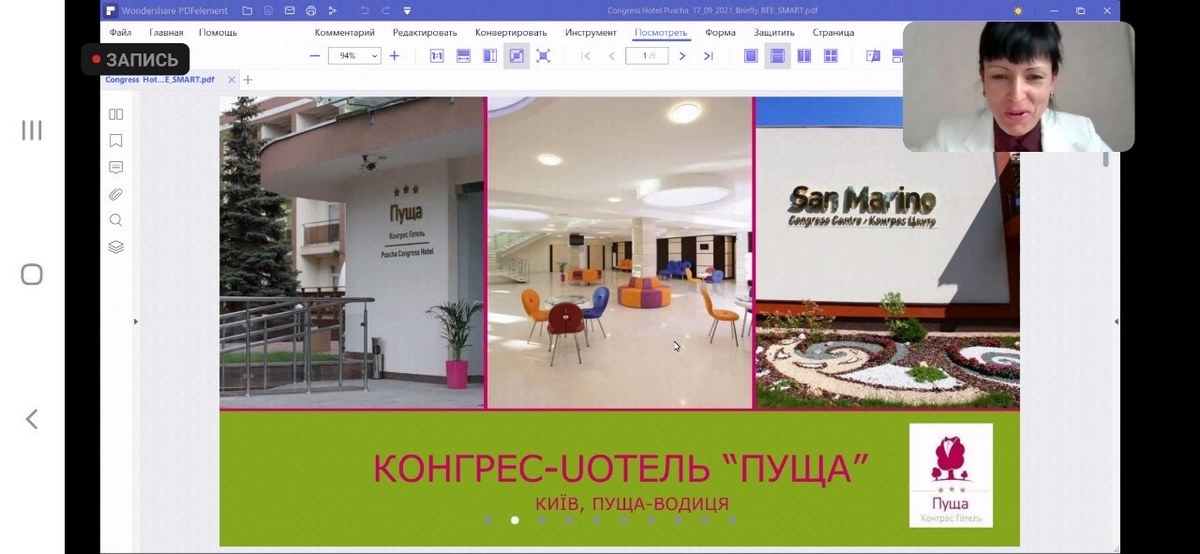Click the page number input field
This screenshot has height=554, width=1200.
pos(647,56)
